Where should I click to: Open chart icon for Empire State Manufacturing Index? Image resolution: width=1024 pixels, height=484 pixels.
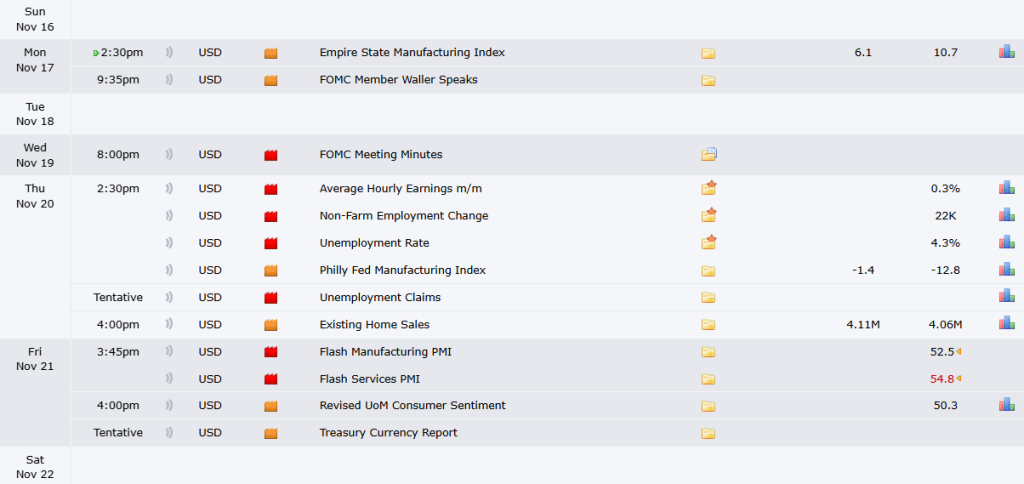(x=1006, y=52)
